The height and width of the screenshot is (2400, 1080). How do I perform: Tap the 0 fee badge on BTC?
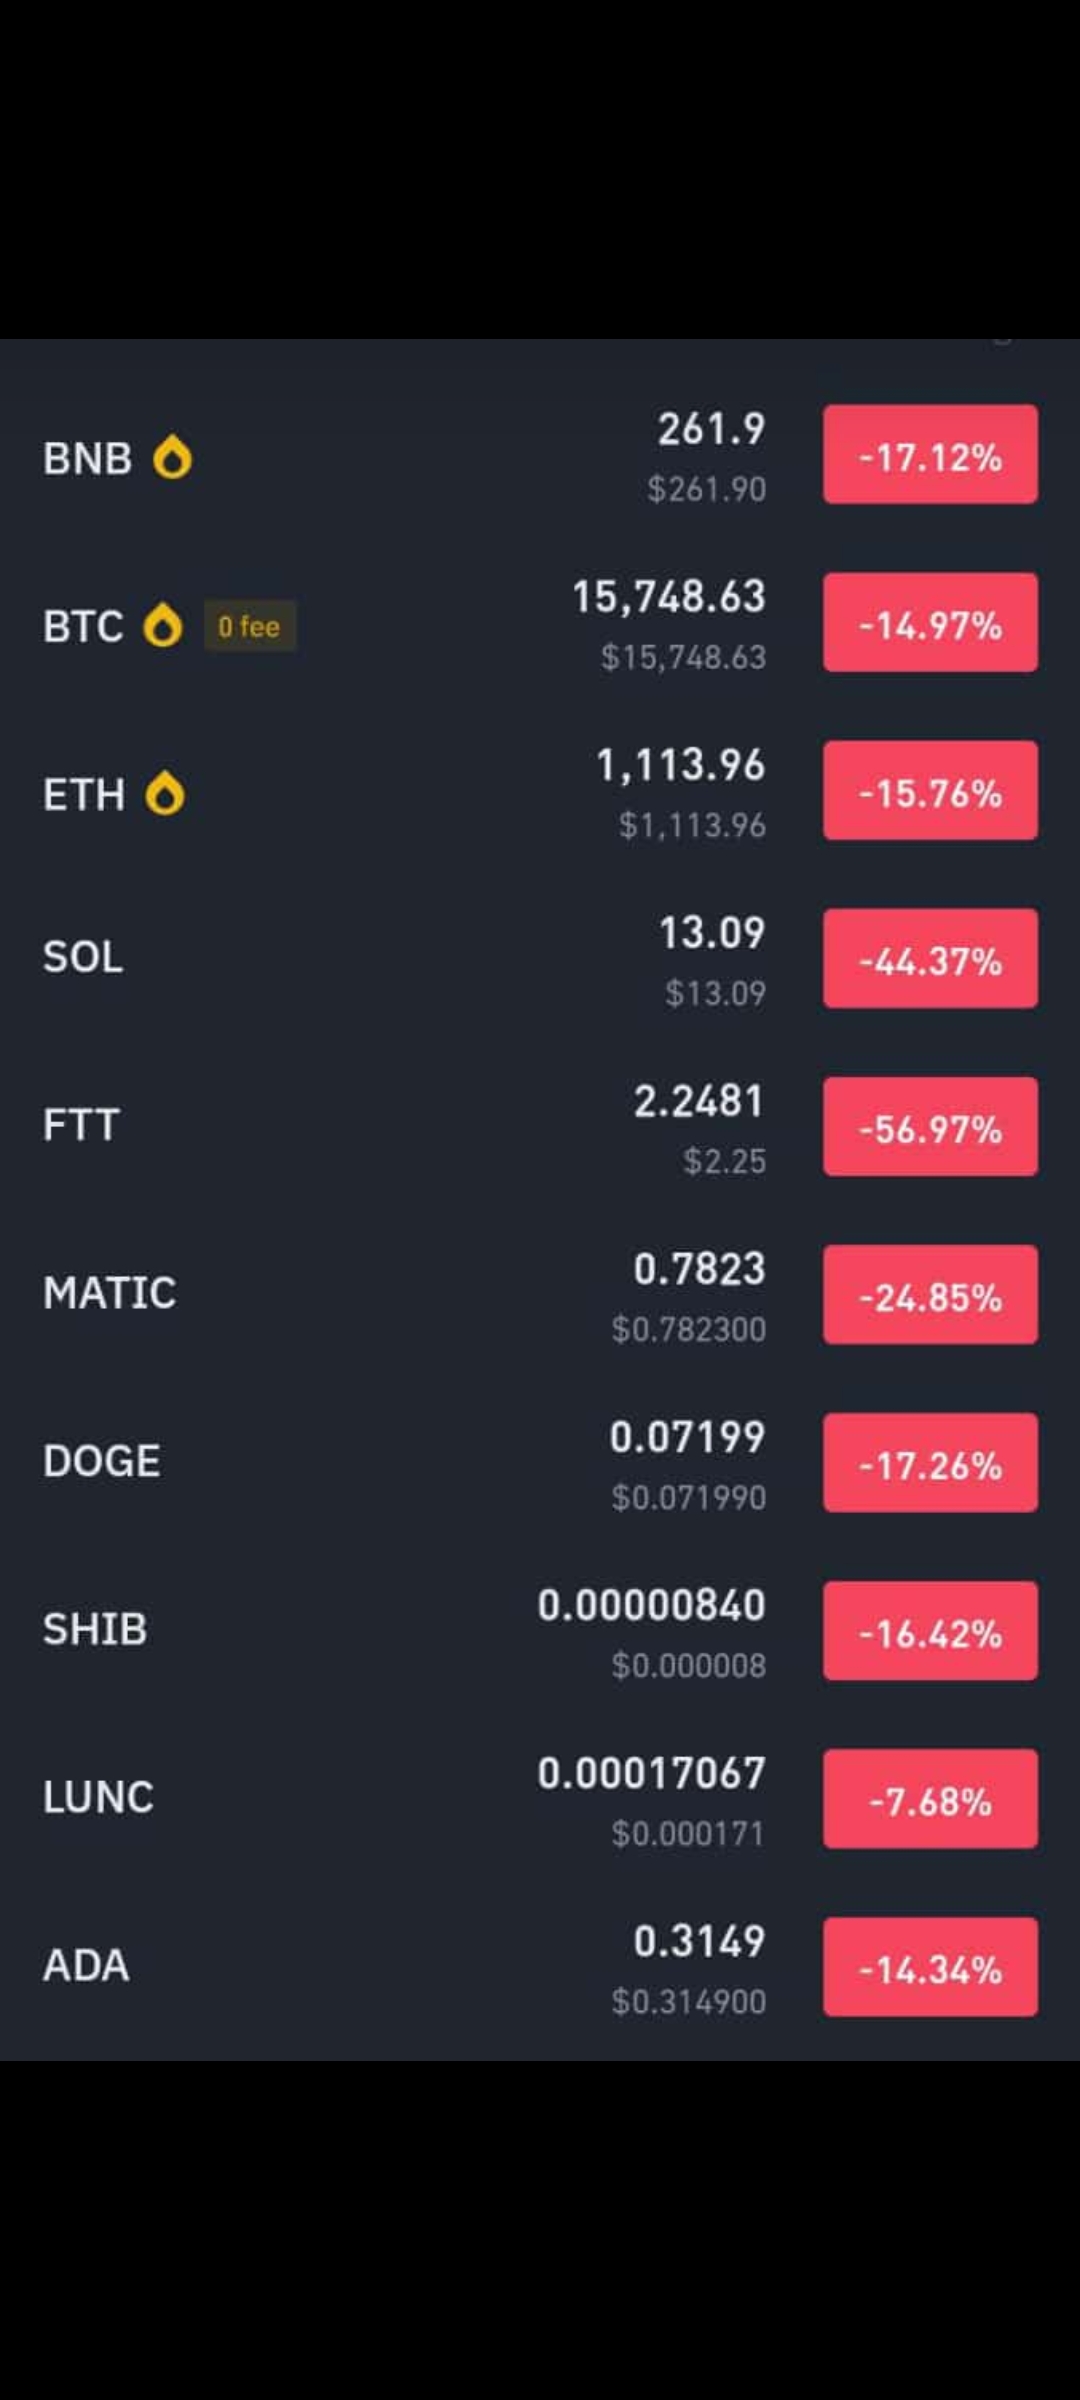250,626
